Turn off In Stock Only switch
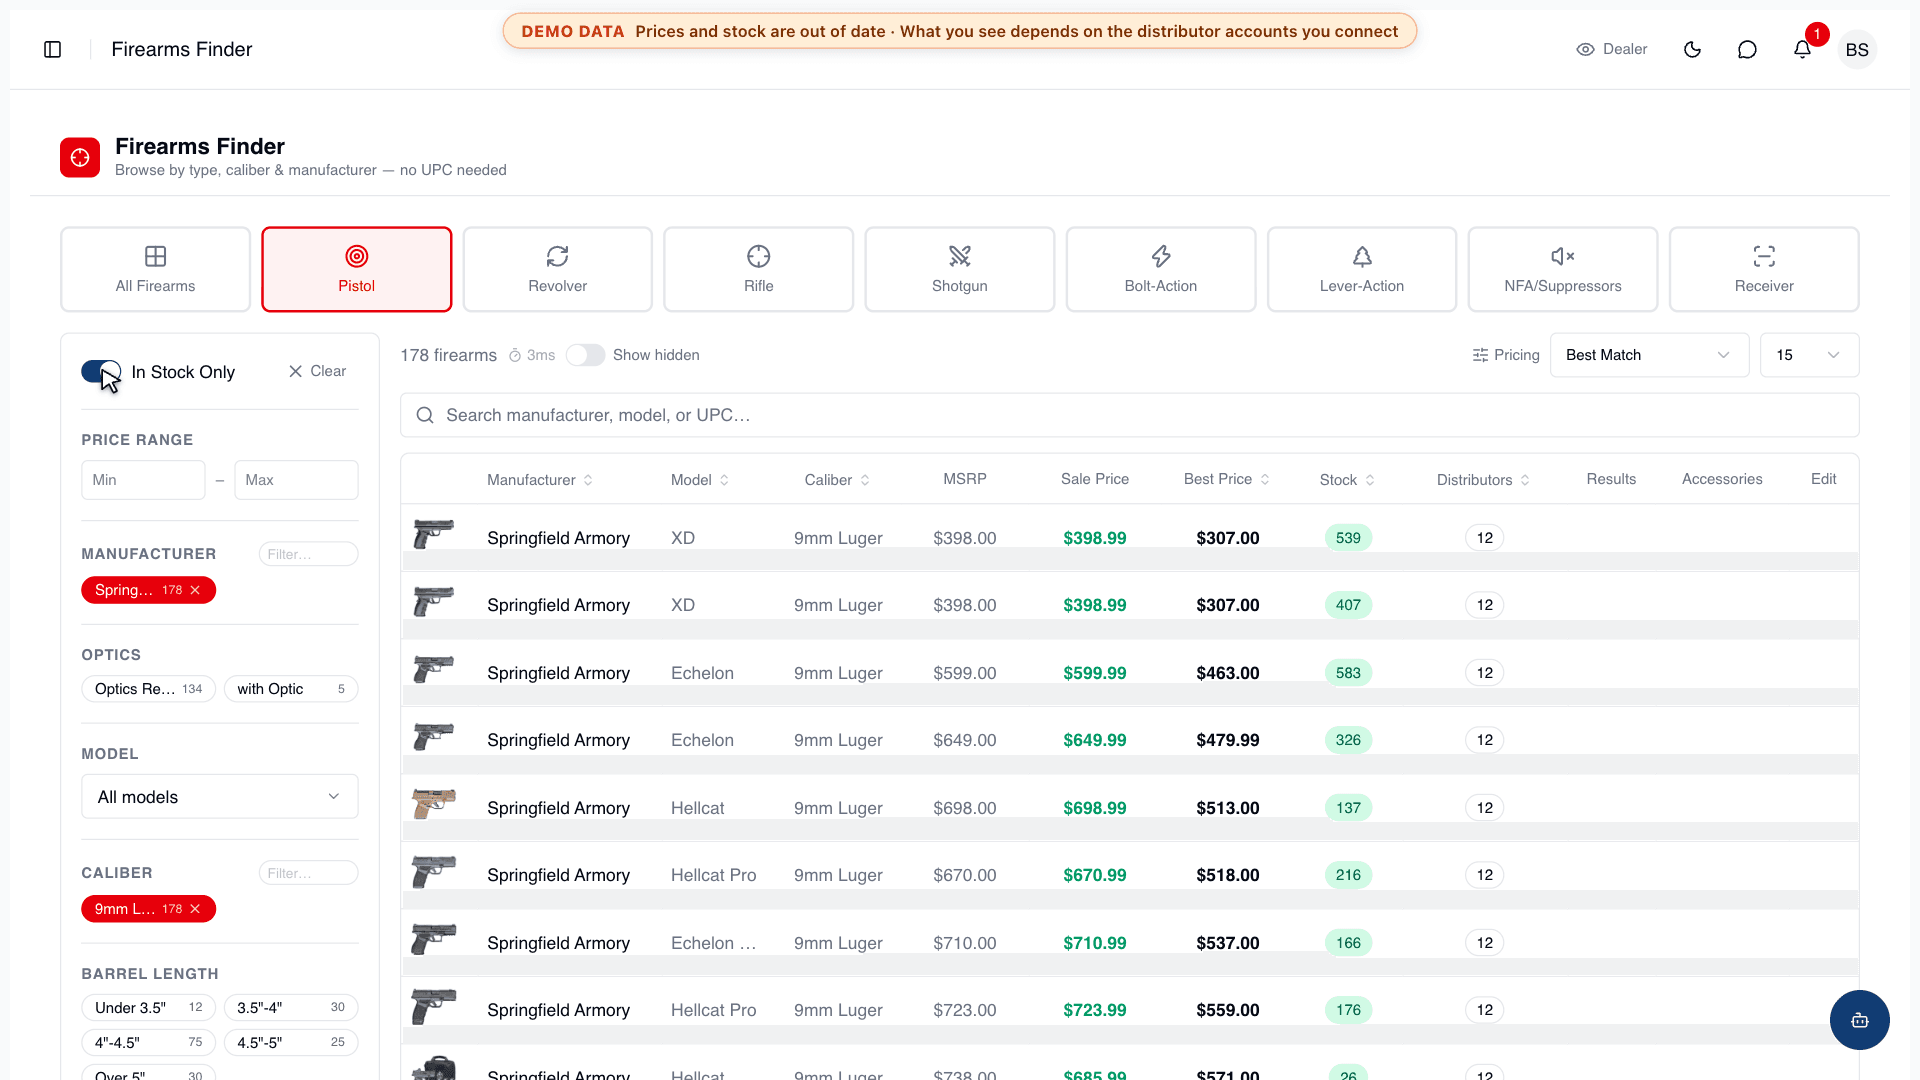Image resolution: width=1920 pixels, height=1080 pixels. (101, 372)
